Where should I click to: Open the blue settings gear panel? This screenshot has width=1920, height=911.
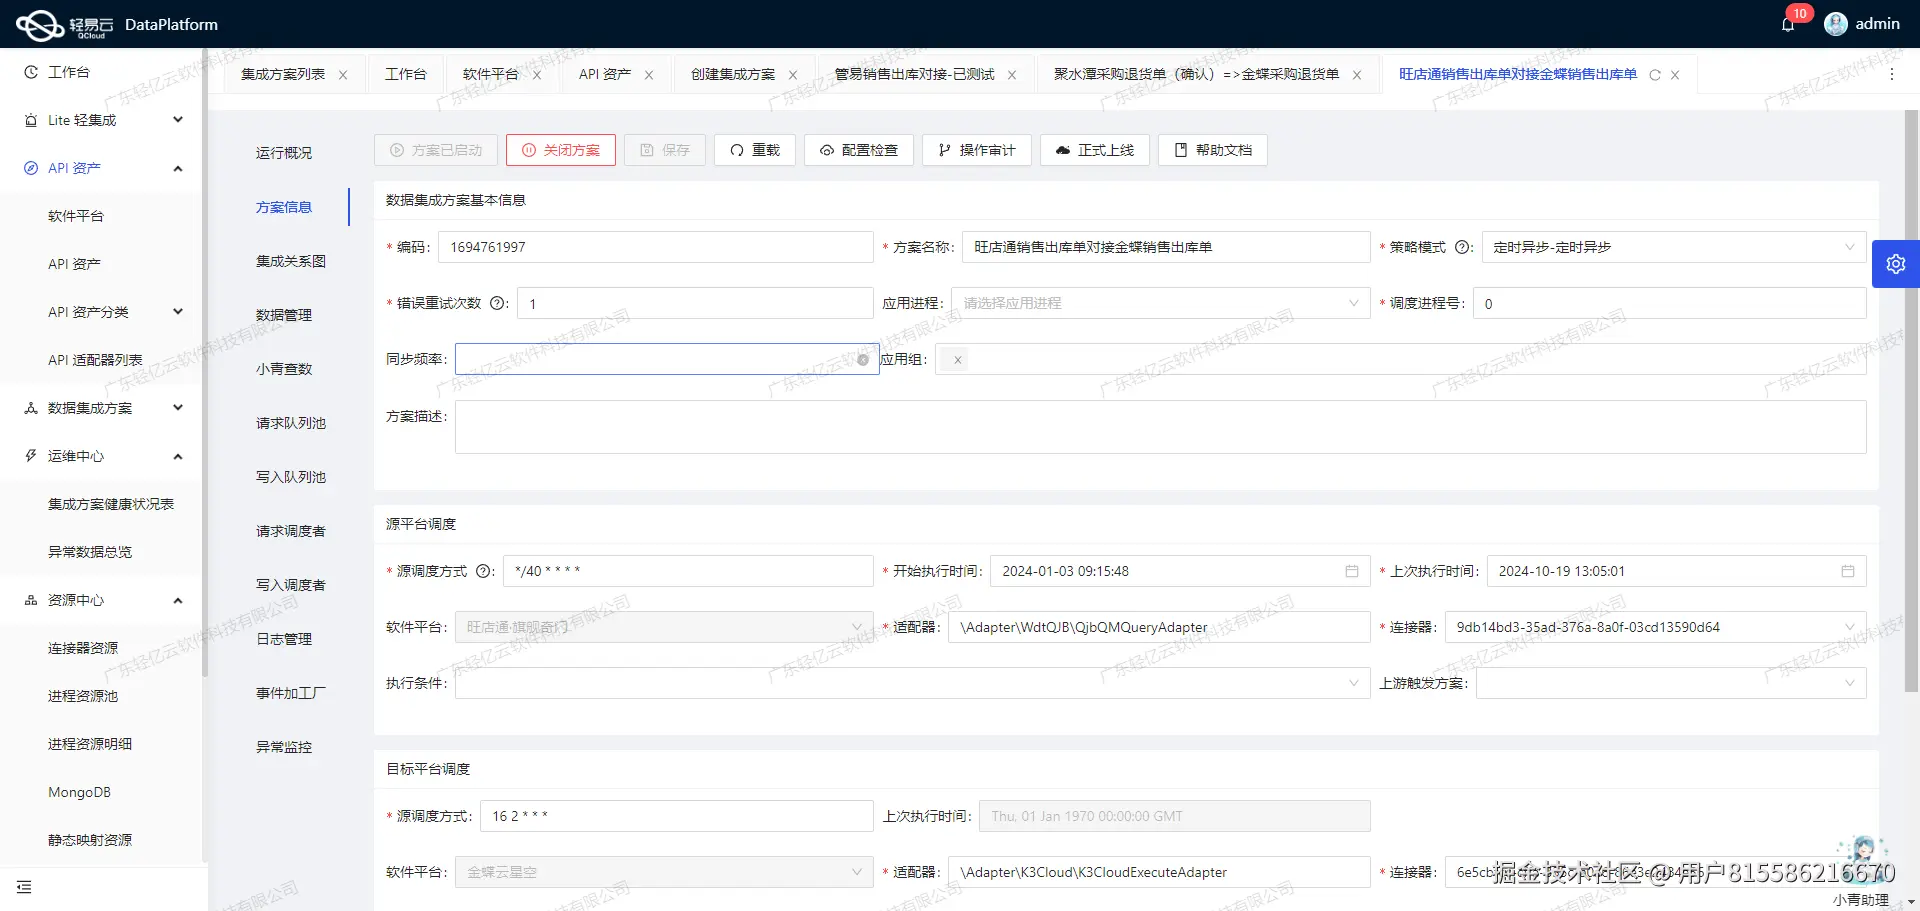pyautogui.click(x=1896, y=264)
